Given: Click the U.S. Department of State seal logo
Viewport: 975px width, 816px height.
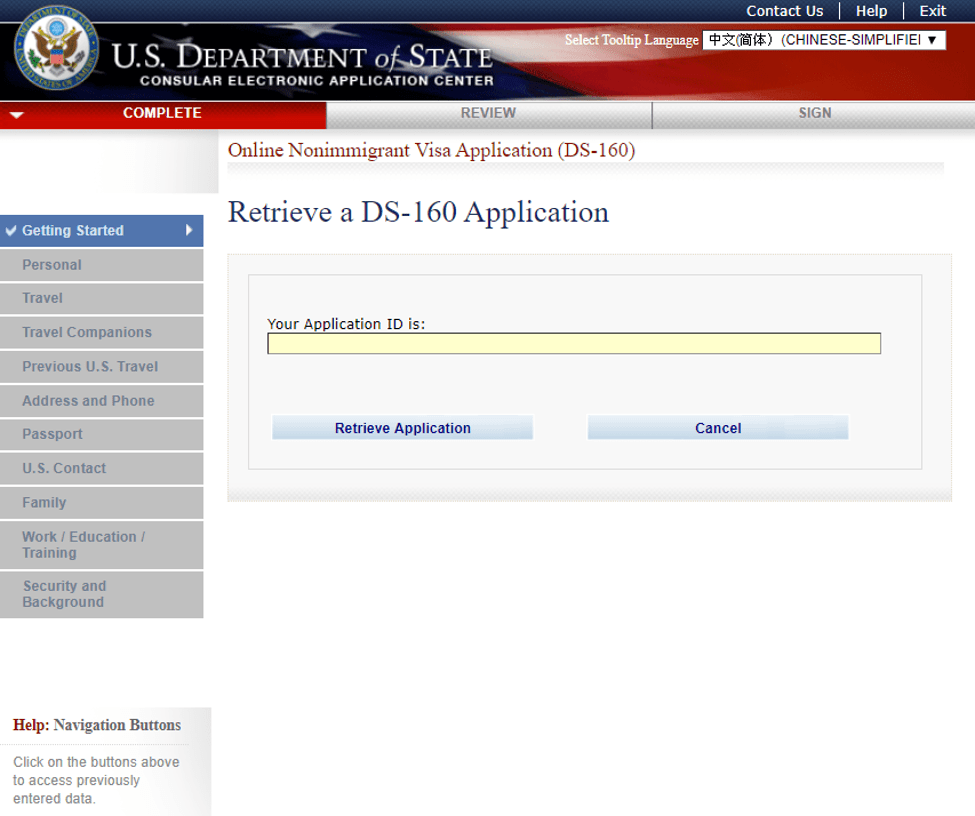Looking at the screenshot, I should [56, 47].
